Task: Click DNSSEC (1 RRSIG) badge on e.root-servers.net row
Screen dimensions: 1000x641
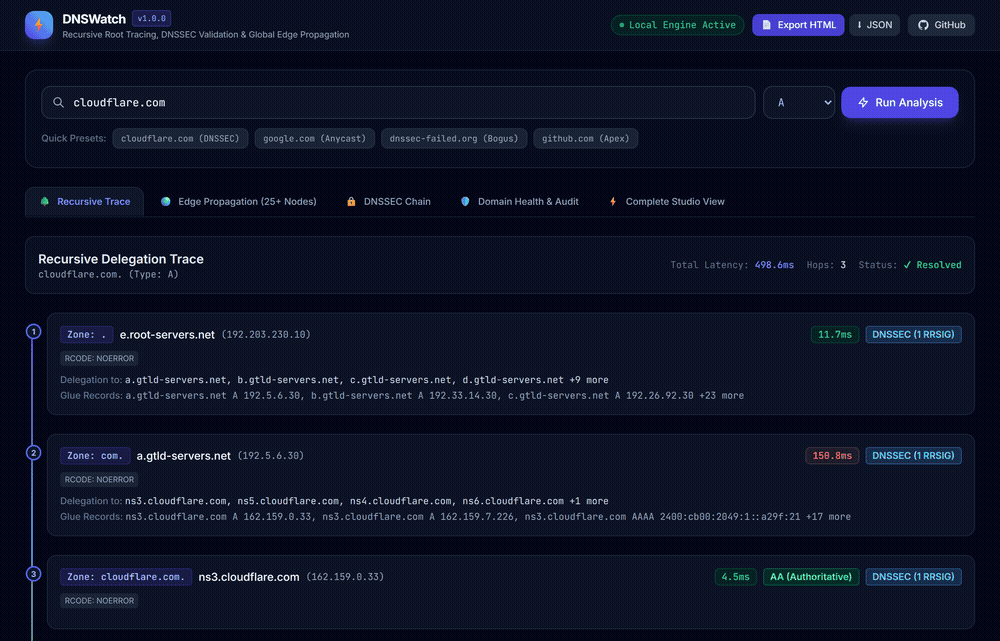Action: pos(913,334)
